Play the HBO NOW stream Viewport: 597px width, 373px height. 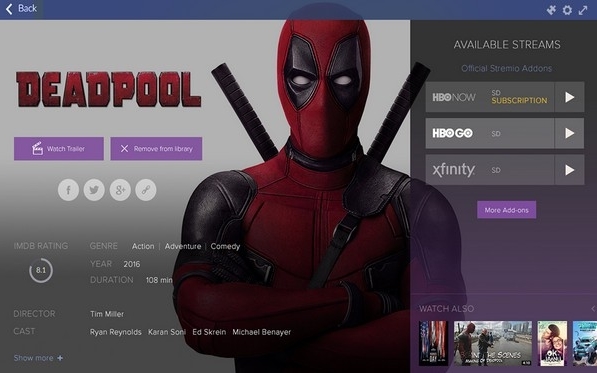click(569, 97)
